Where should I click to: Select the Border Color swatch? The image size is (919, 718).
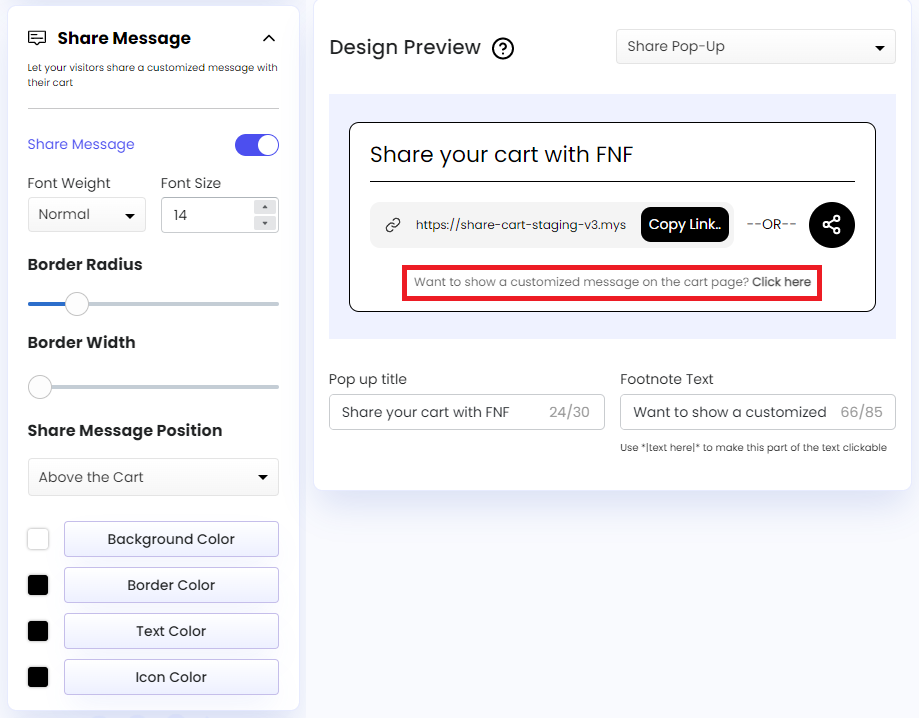(37, 585)
